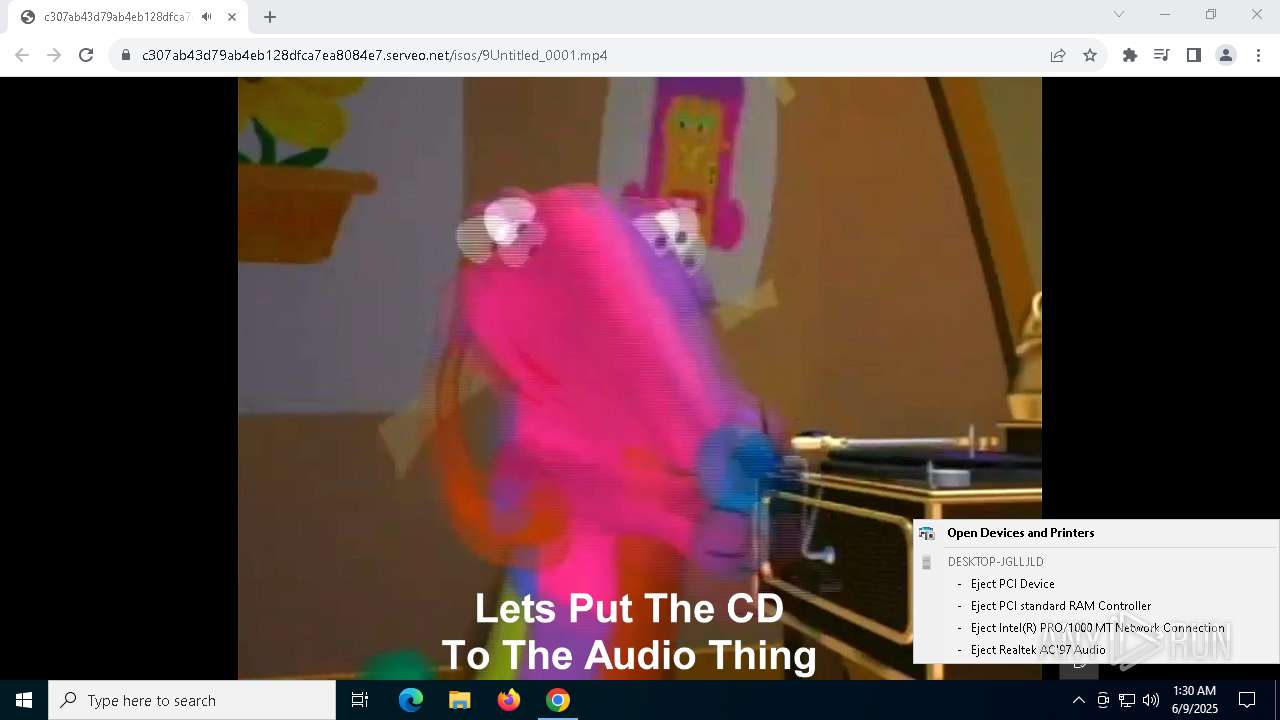View site information padlock icon
1280x720 pixels.
point(126,55)
